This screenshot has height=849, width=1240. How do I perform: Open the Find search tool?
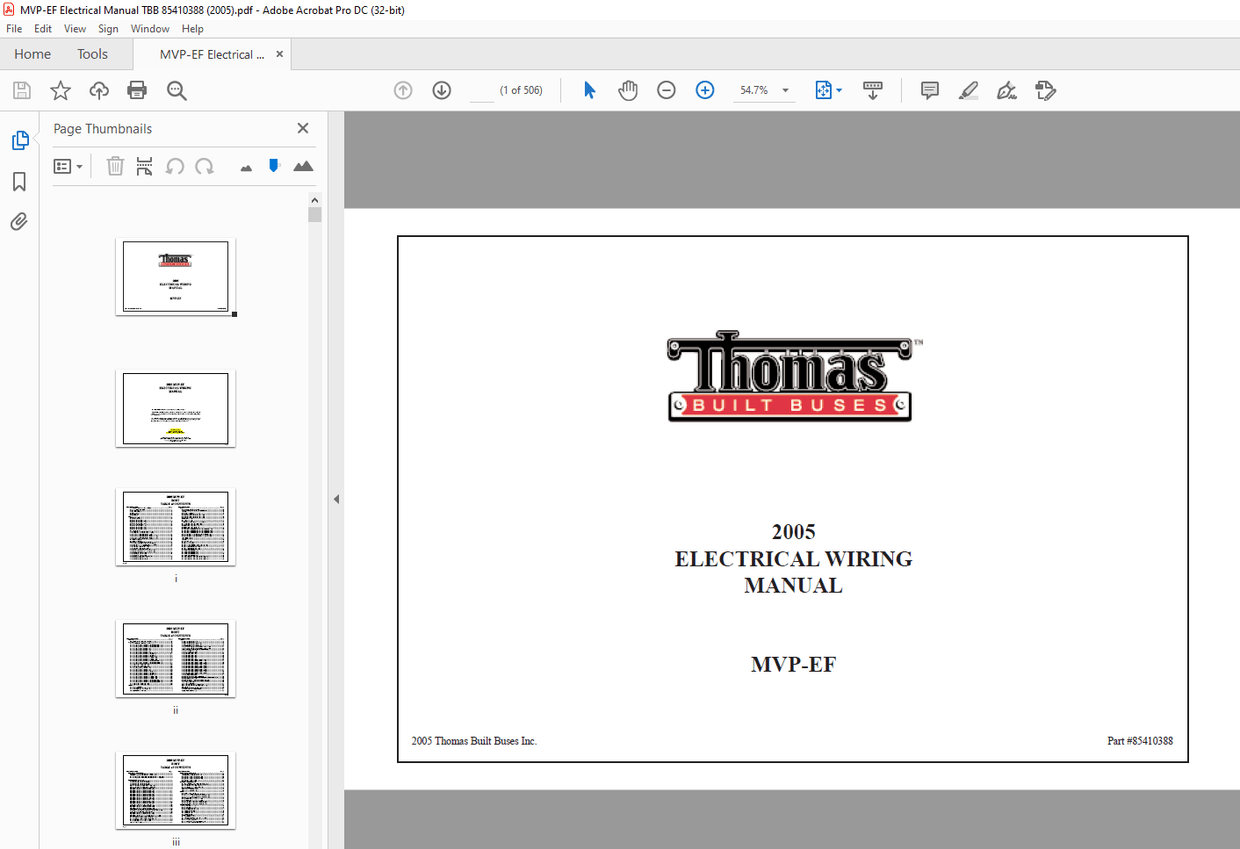coord(175,90)
